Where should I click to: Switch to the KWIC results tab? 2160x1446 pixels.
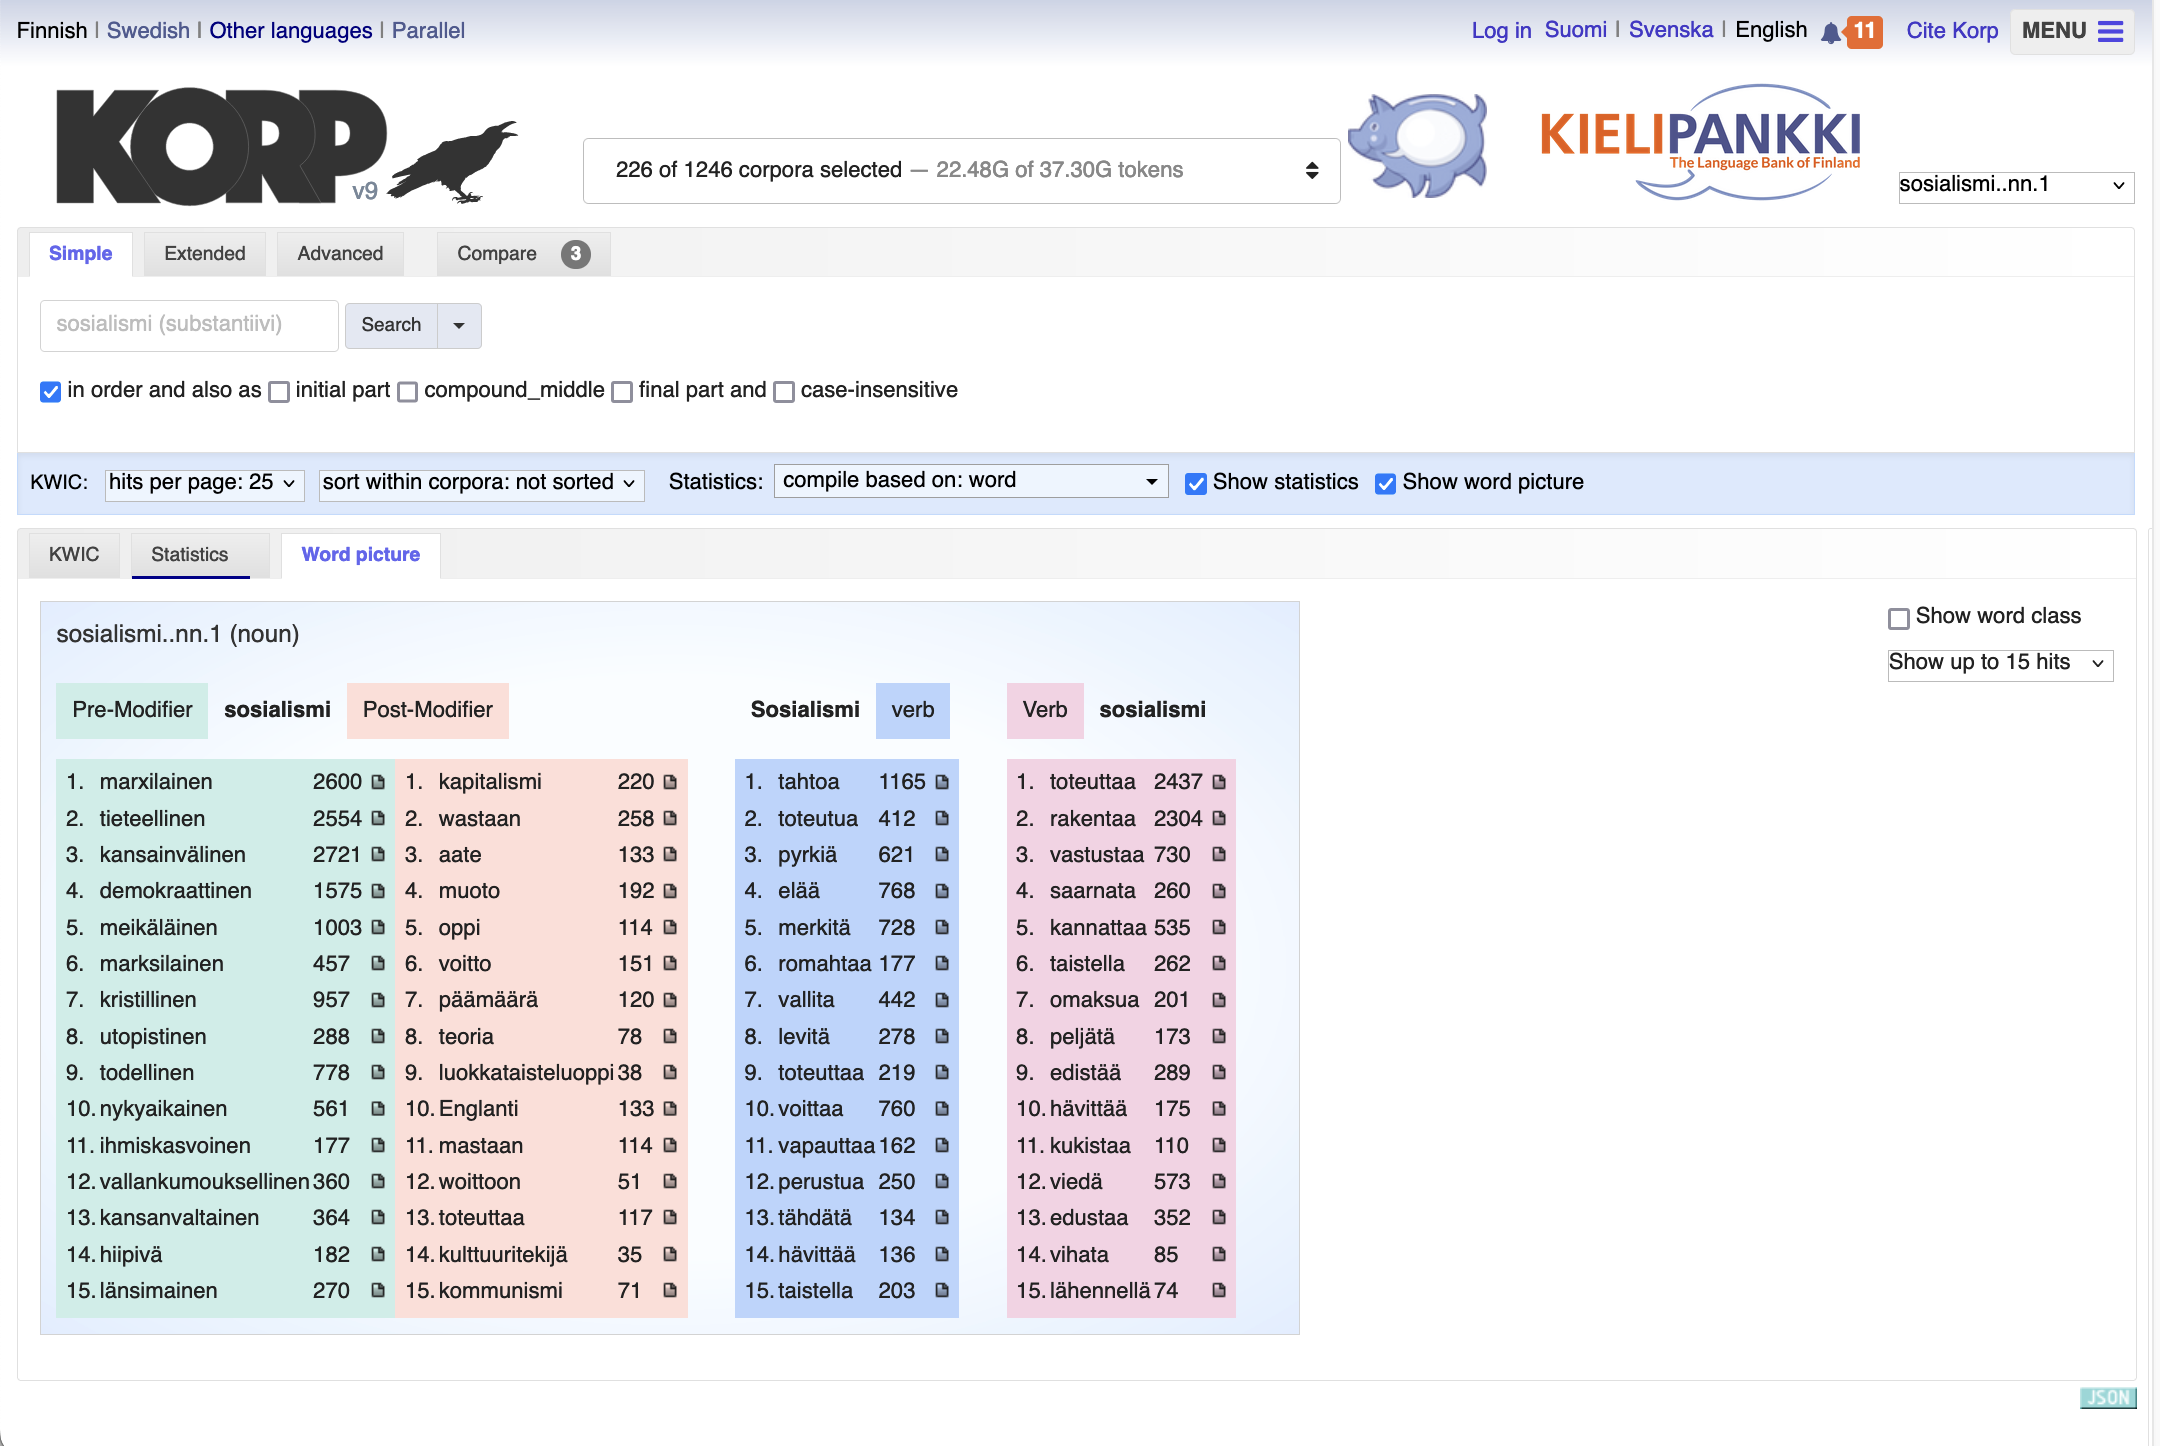click(x=74, y=555)
